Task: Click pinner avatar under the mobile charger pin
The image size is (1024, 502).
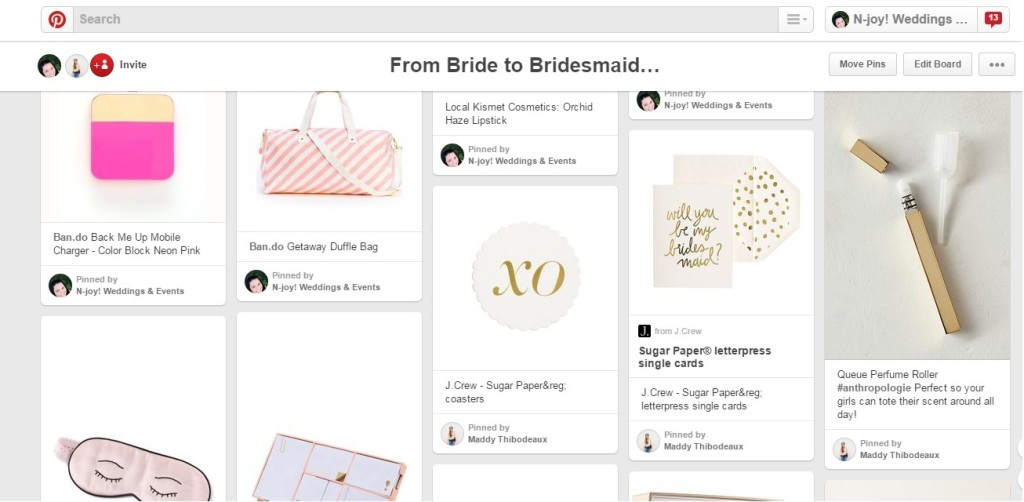Action: pyautogui.click(x=60, y=285)
